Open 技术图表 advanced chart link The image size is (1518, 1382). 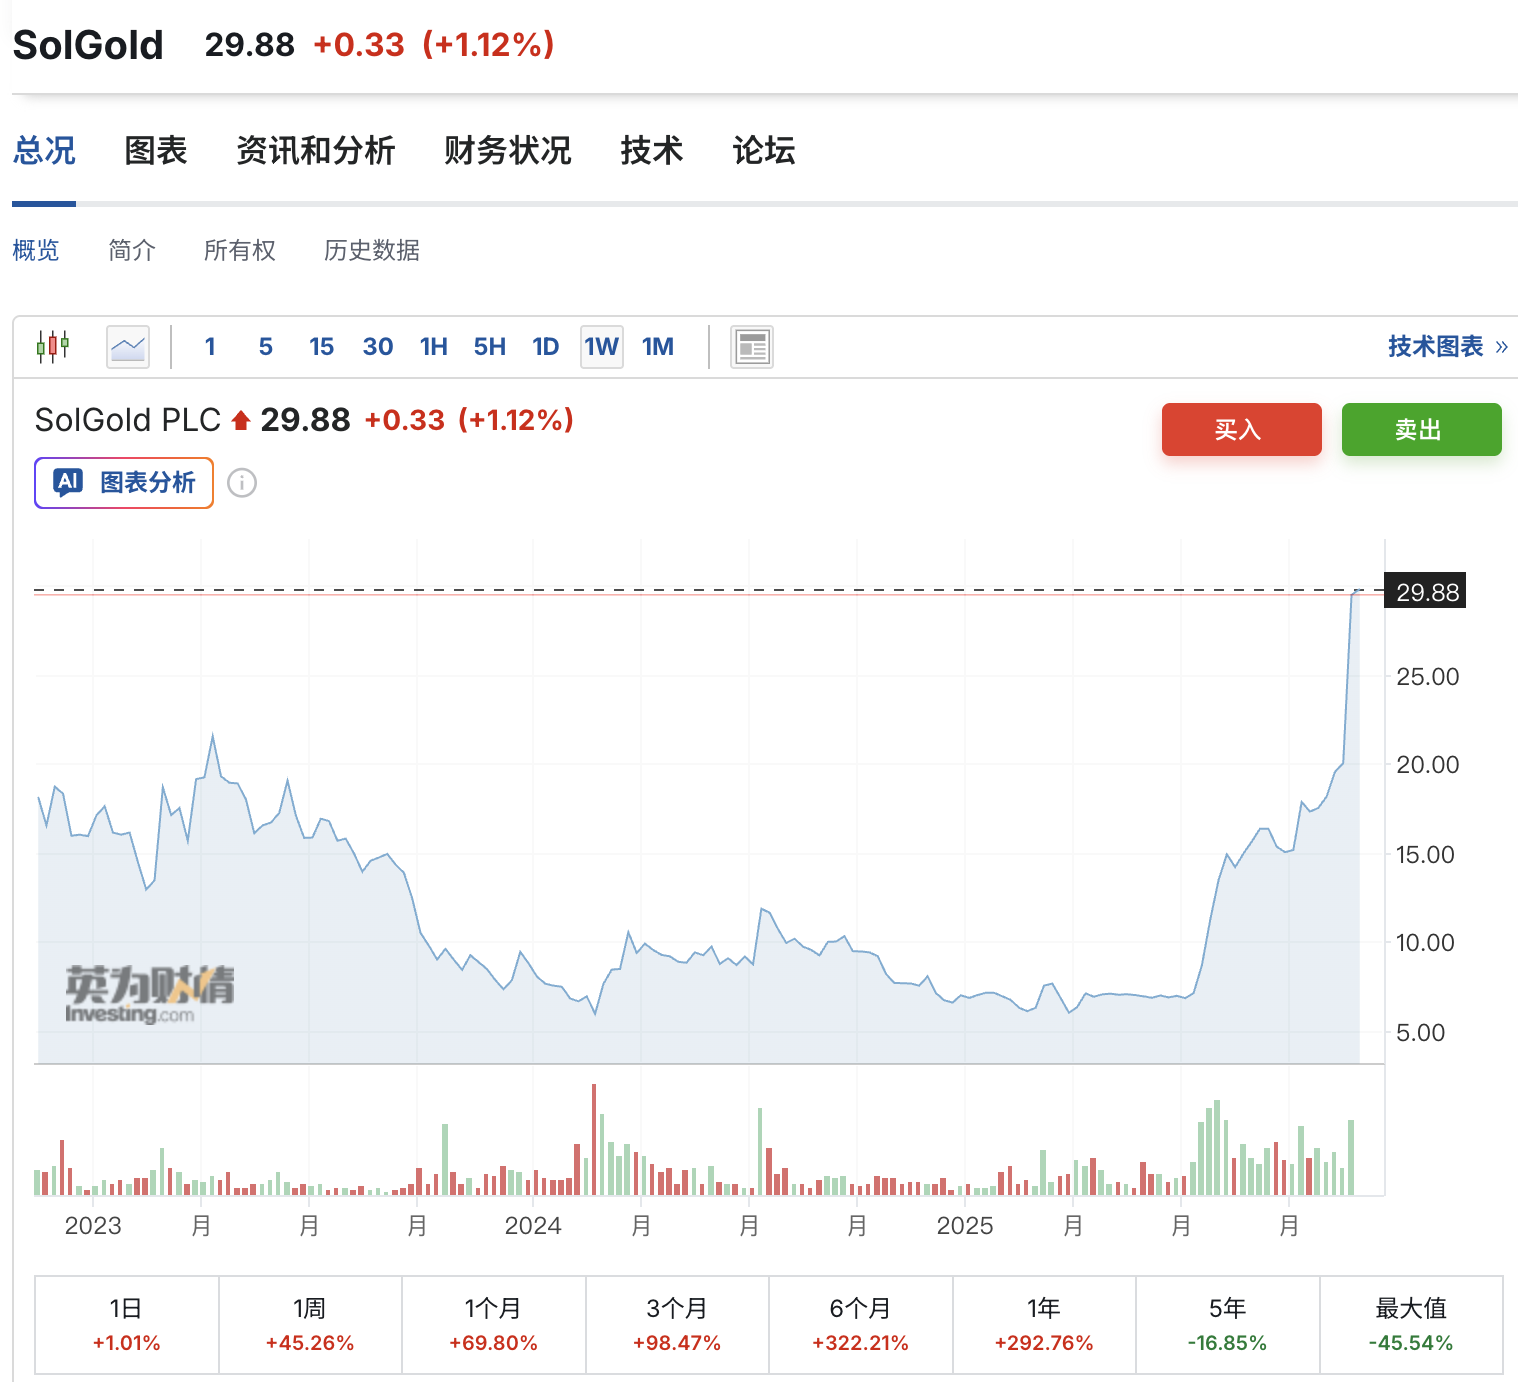coord(1447,347)
